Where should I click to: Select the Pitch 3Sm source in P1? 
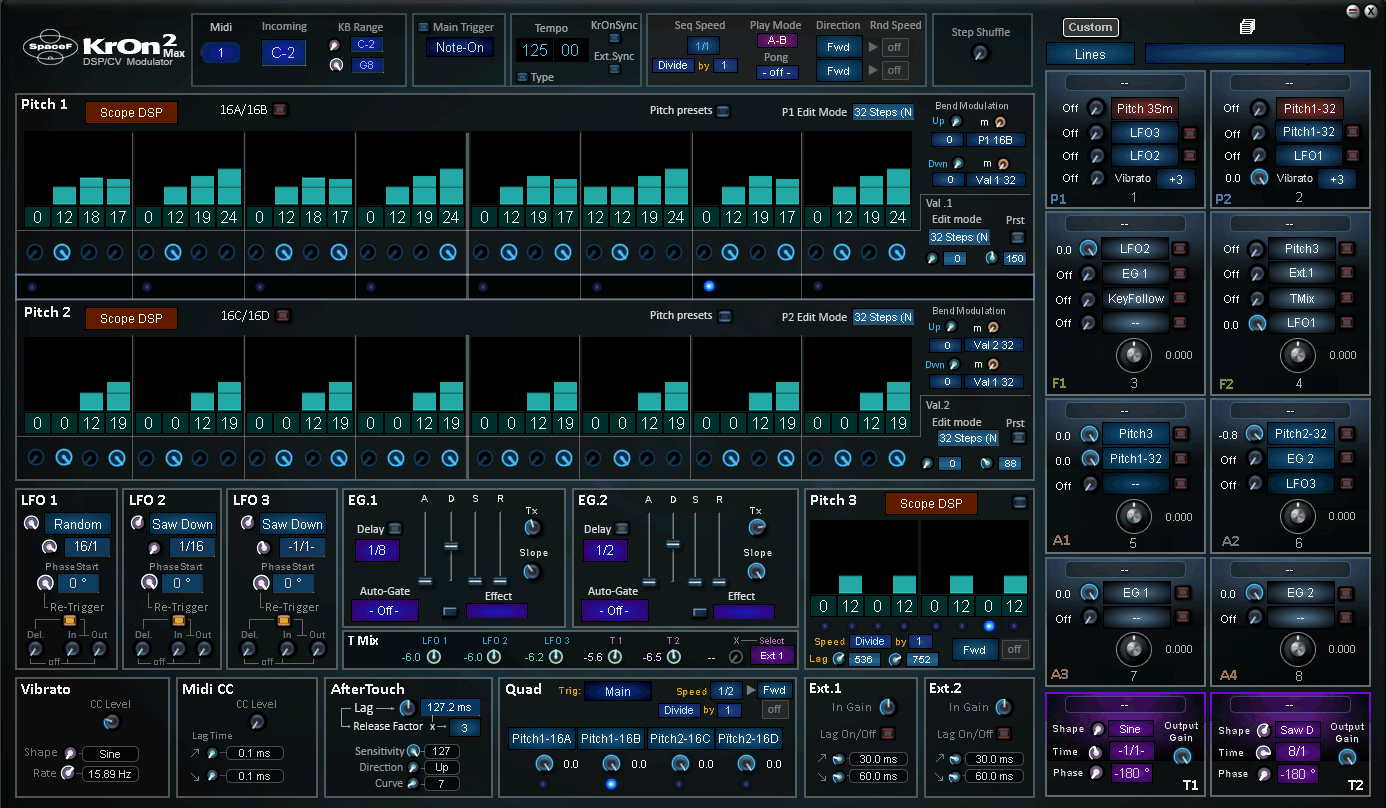[1145, 108]
